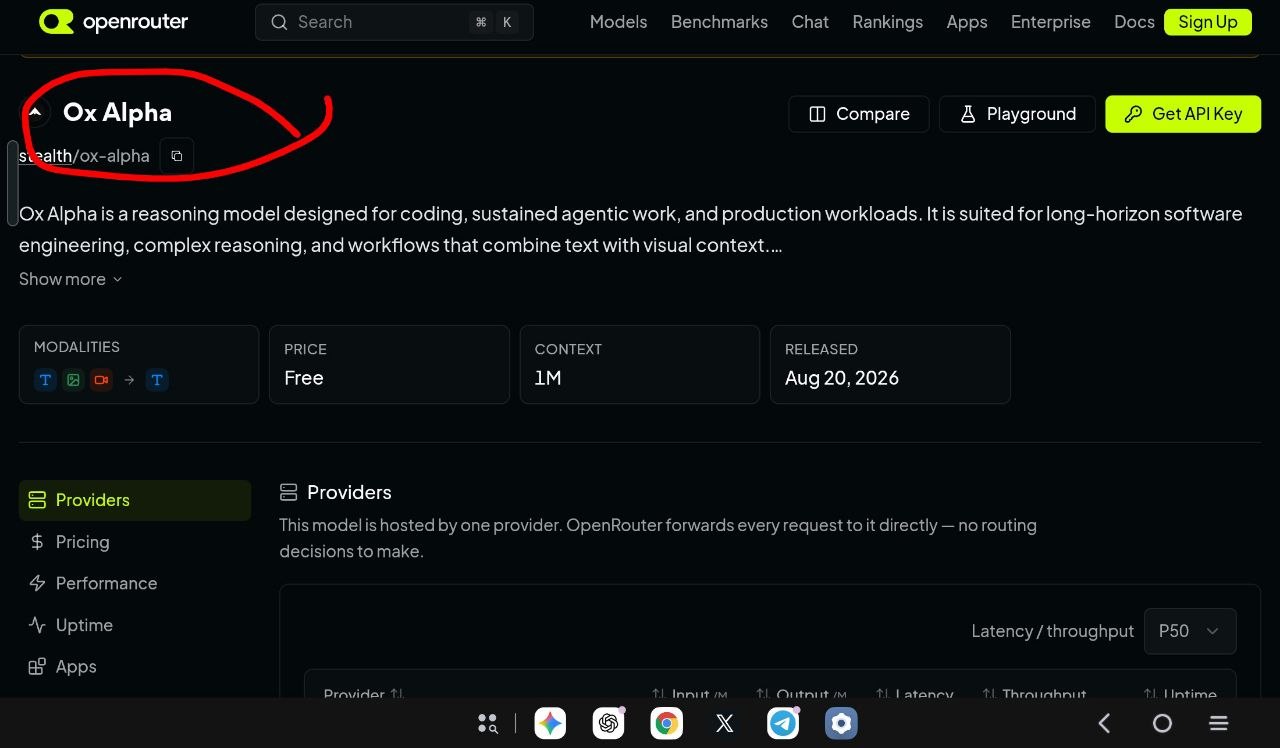The width and height of the screenshot is (1280, 748).
Task: Click the OpenRouter logo
Action: pyautogui.click(x=113, y=22)
